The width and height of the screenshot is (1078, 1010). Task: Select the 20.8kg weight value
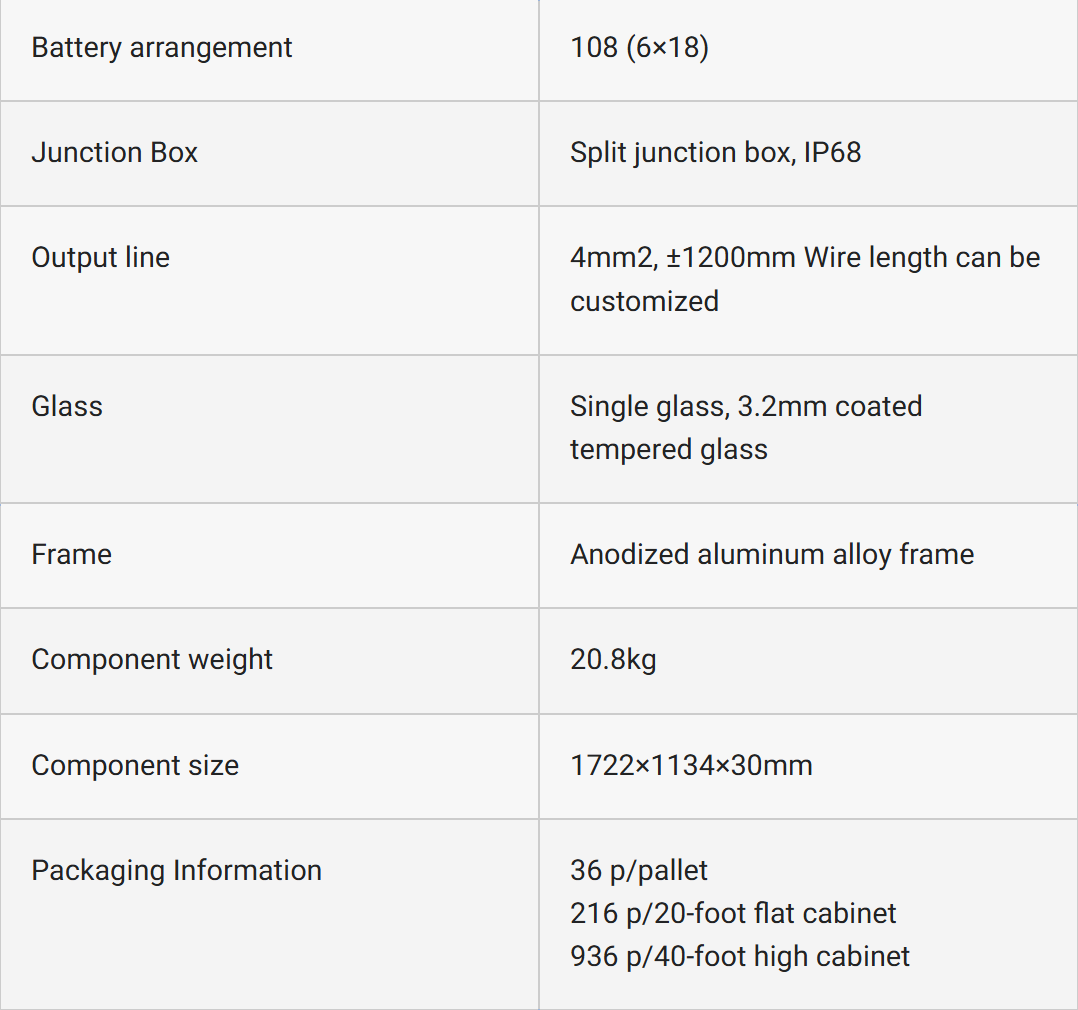[613, 660]
